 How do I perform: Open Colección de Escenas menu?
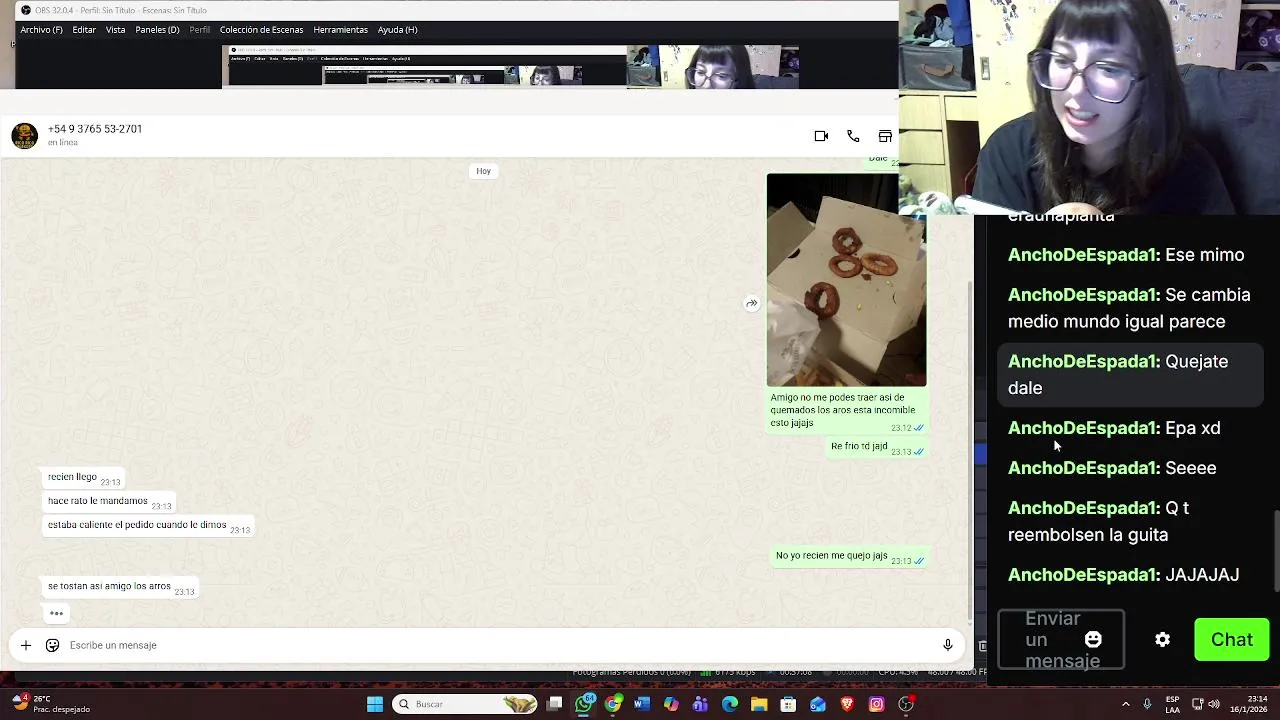click(x=261, y=30)
